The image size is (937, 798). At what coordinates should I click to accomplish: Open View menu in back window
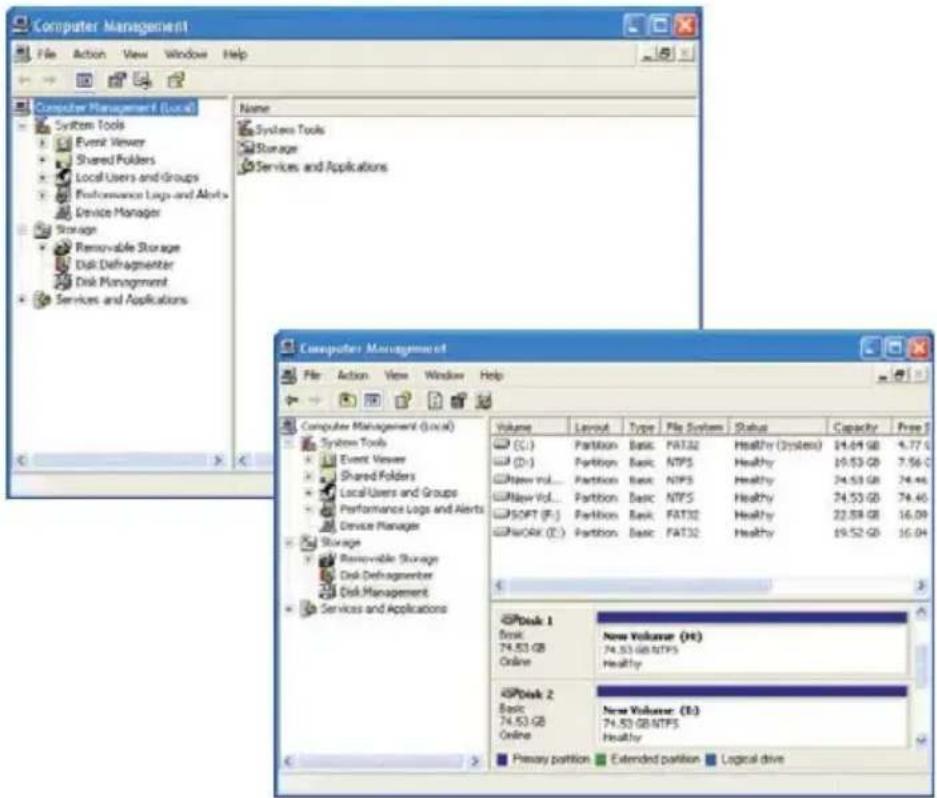(x=135, y=54)
